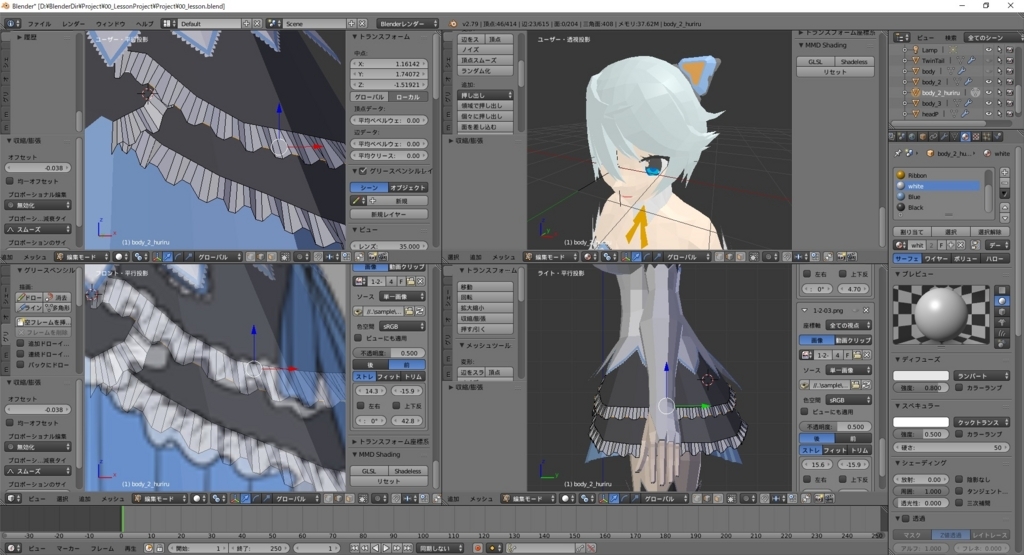Click the TwinTail modifier wrench icon in outliner
Screen dimensions: 1024x555
[971, 60]
